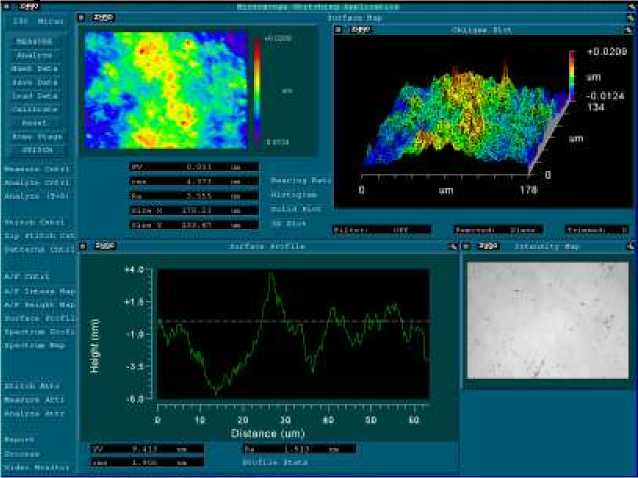Image resolution: width=638 pixels, height=478 pixels.
Task: Click the Surface Map PV result field
Action: tap(194, 167)
